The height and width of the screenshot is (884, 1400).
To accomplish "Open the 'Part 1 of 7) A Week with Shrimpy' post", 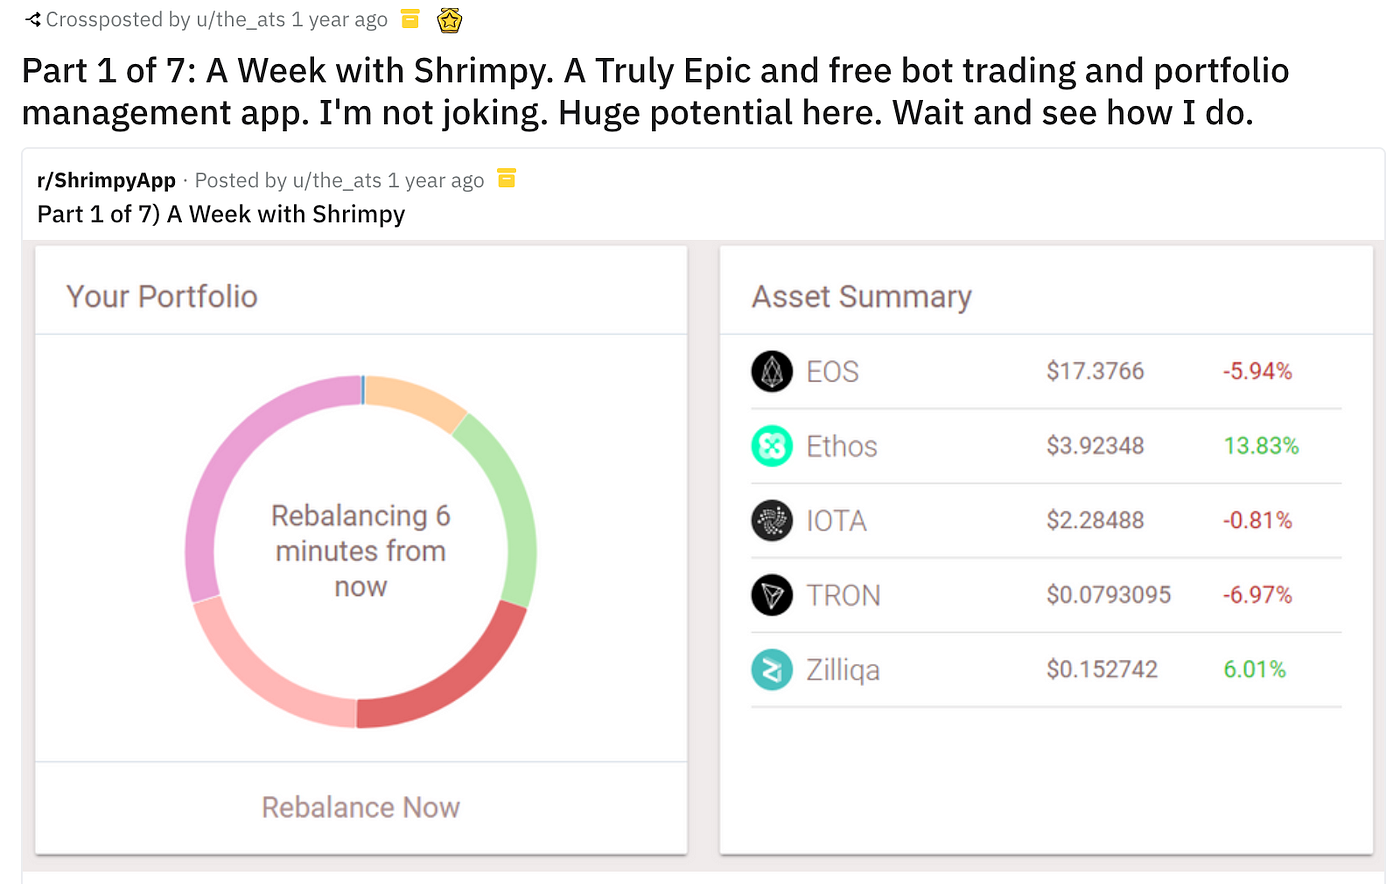I will point(221,215).
